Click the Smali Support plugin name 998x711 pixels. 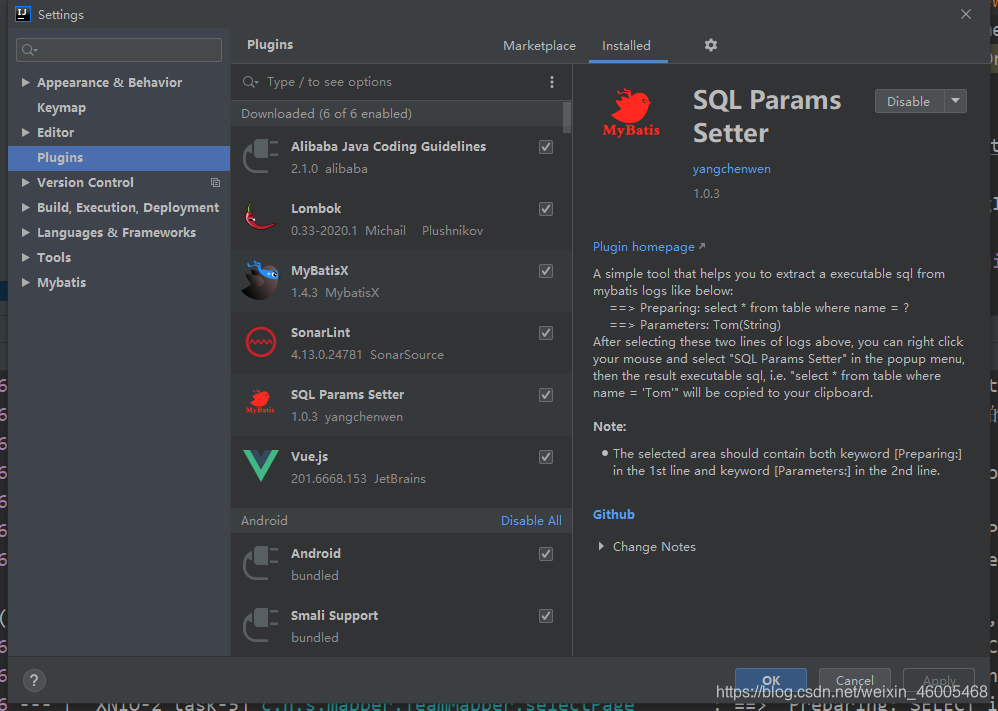[x=334, y=616]
